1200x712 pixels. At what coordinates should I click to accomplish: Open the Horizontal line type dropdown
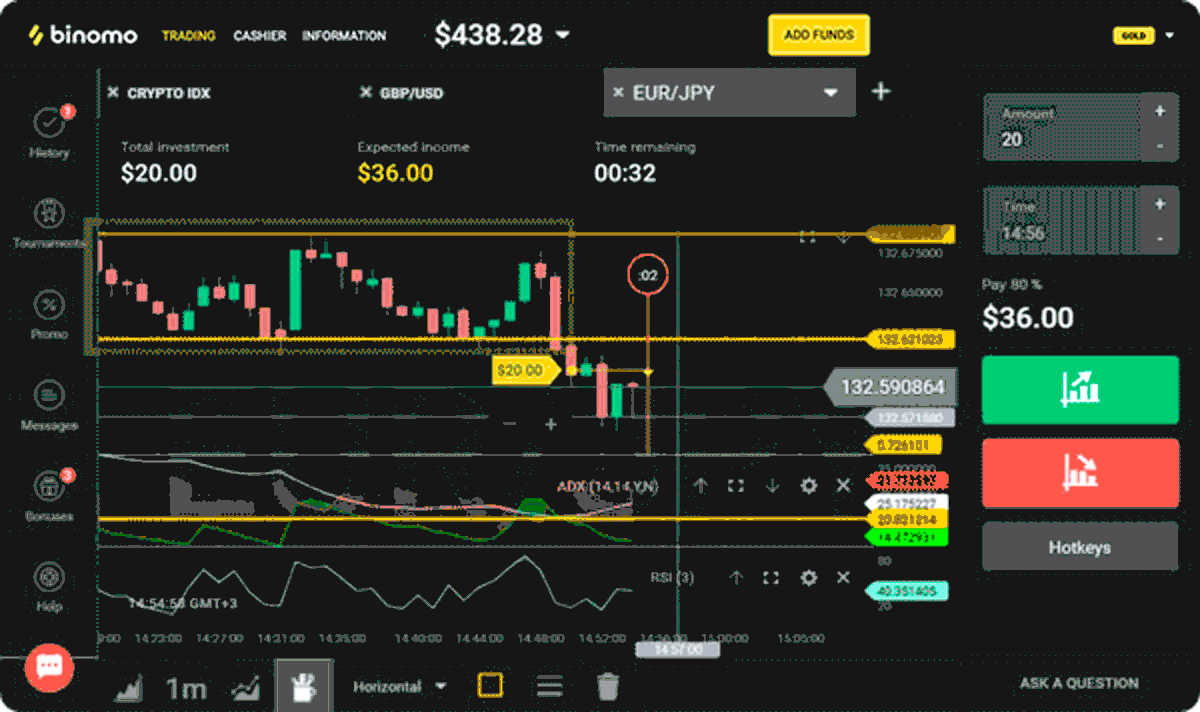coord(401,686)
